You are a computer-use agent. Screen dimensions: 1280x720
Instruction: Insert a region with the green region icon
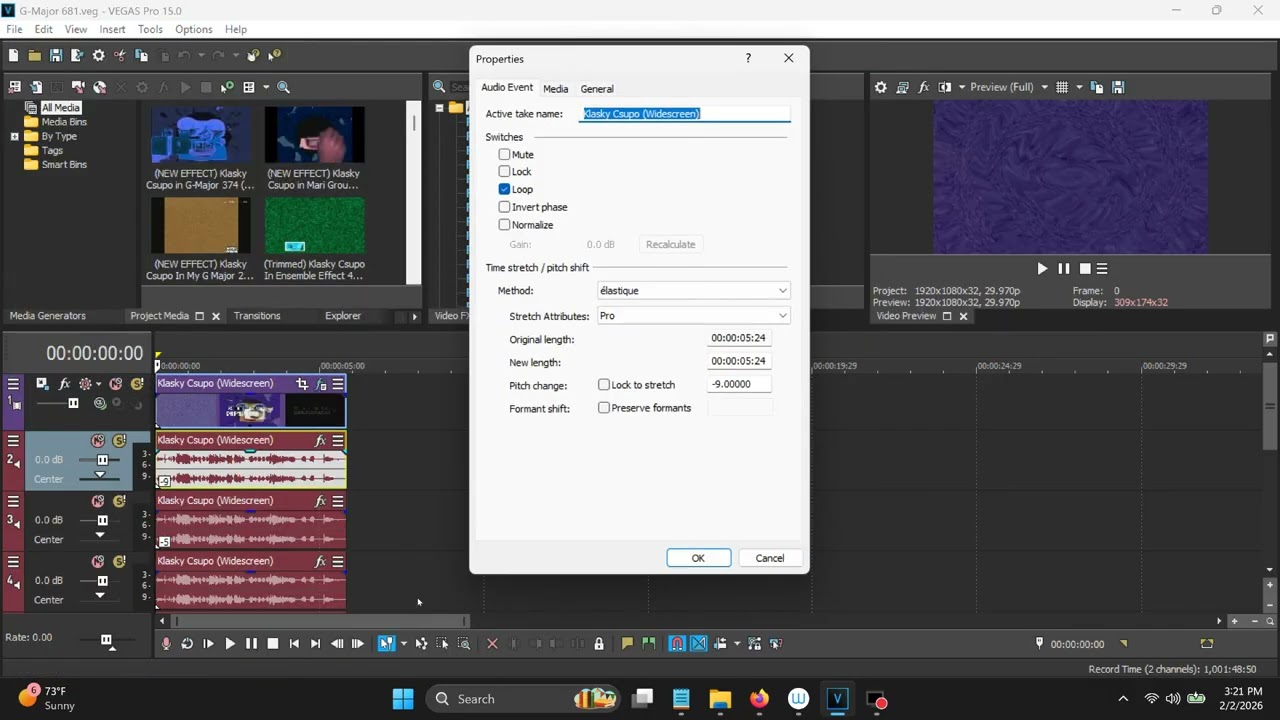[x=648, y=644]
